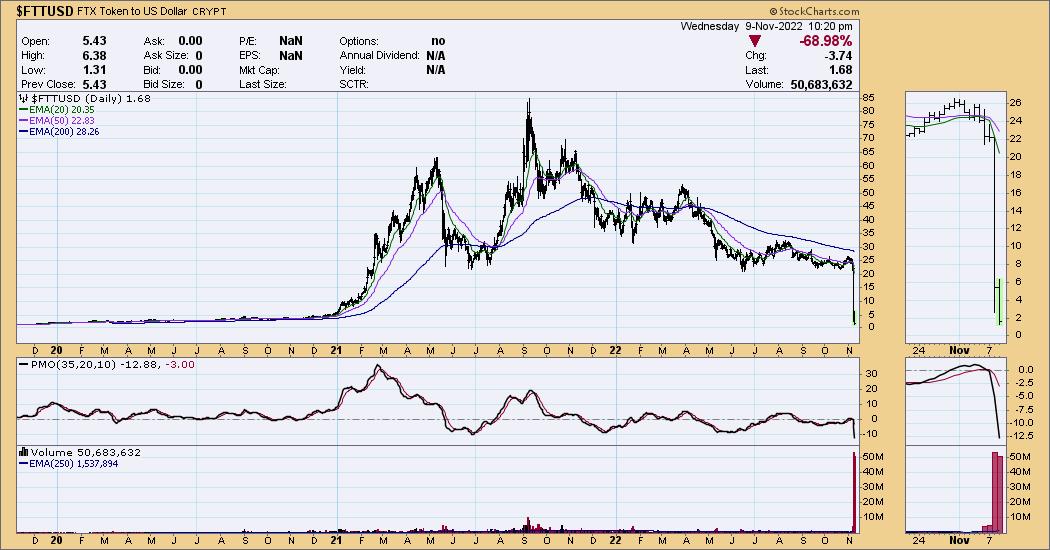Click the EMA(20) 20.35 legend entry
Screen dimensions: 1050x550
click(62, 109)
